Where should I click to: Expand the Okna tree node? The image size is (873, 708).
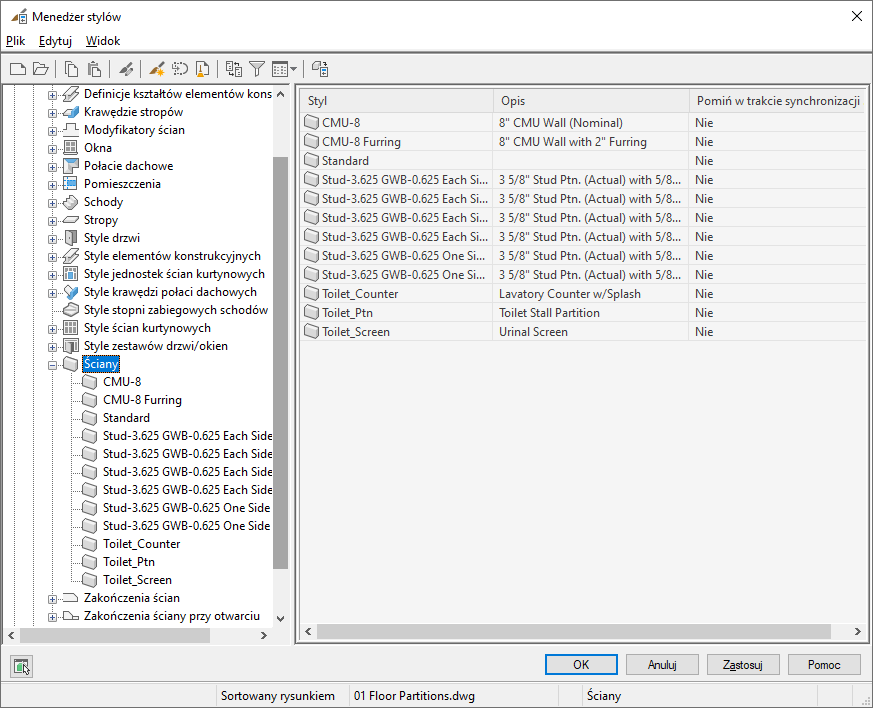pyautogui.click(x=52, y=149)
